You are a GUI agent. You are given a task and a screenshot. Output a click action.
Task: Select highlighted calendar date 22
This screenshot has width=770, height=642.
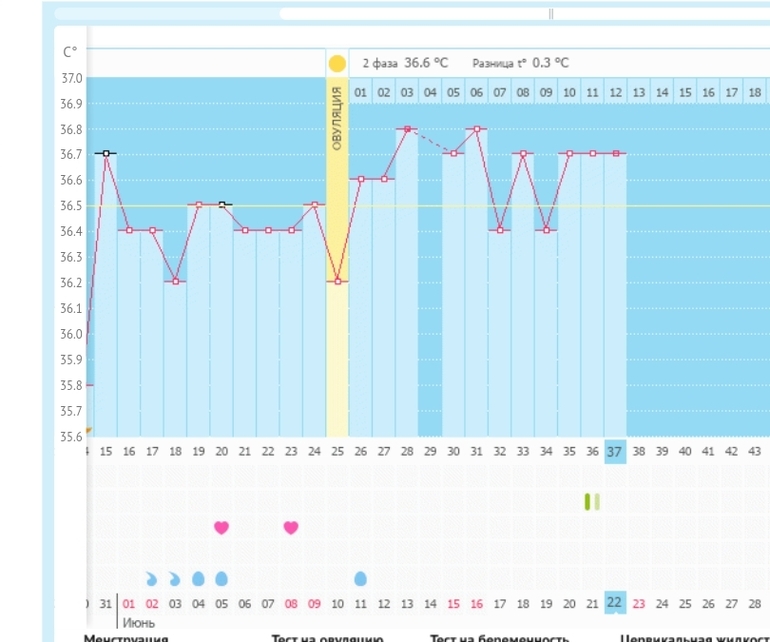pyautogui.click(x=615, y=603)
